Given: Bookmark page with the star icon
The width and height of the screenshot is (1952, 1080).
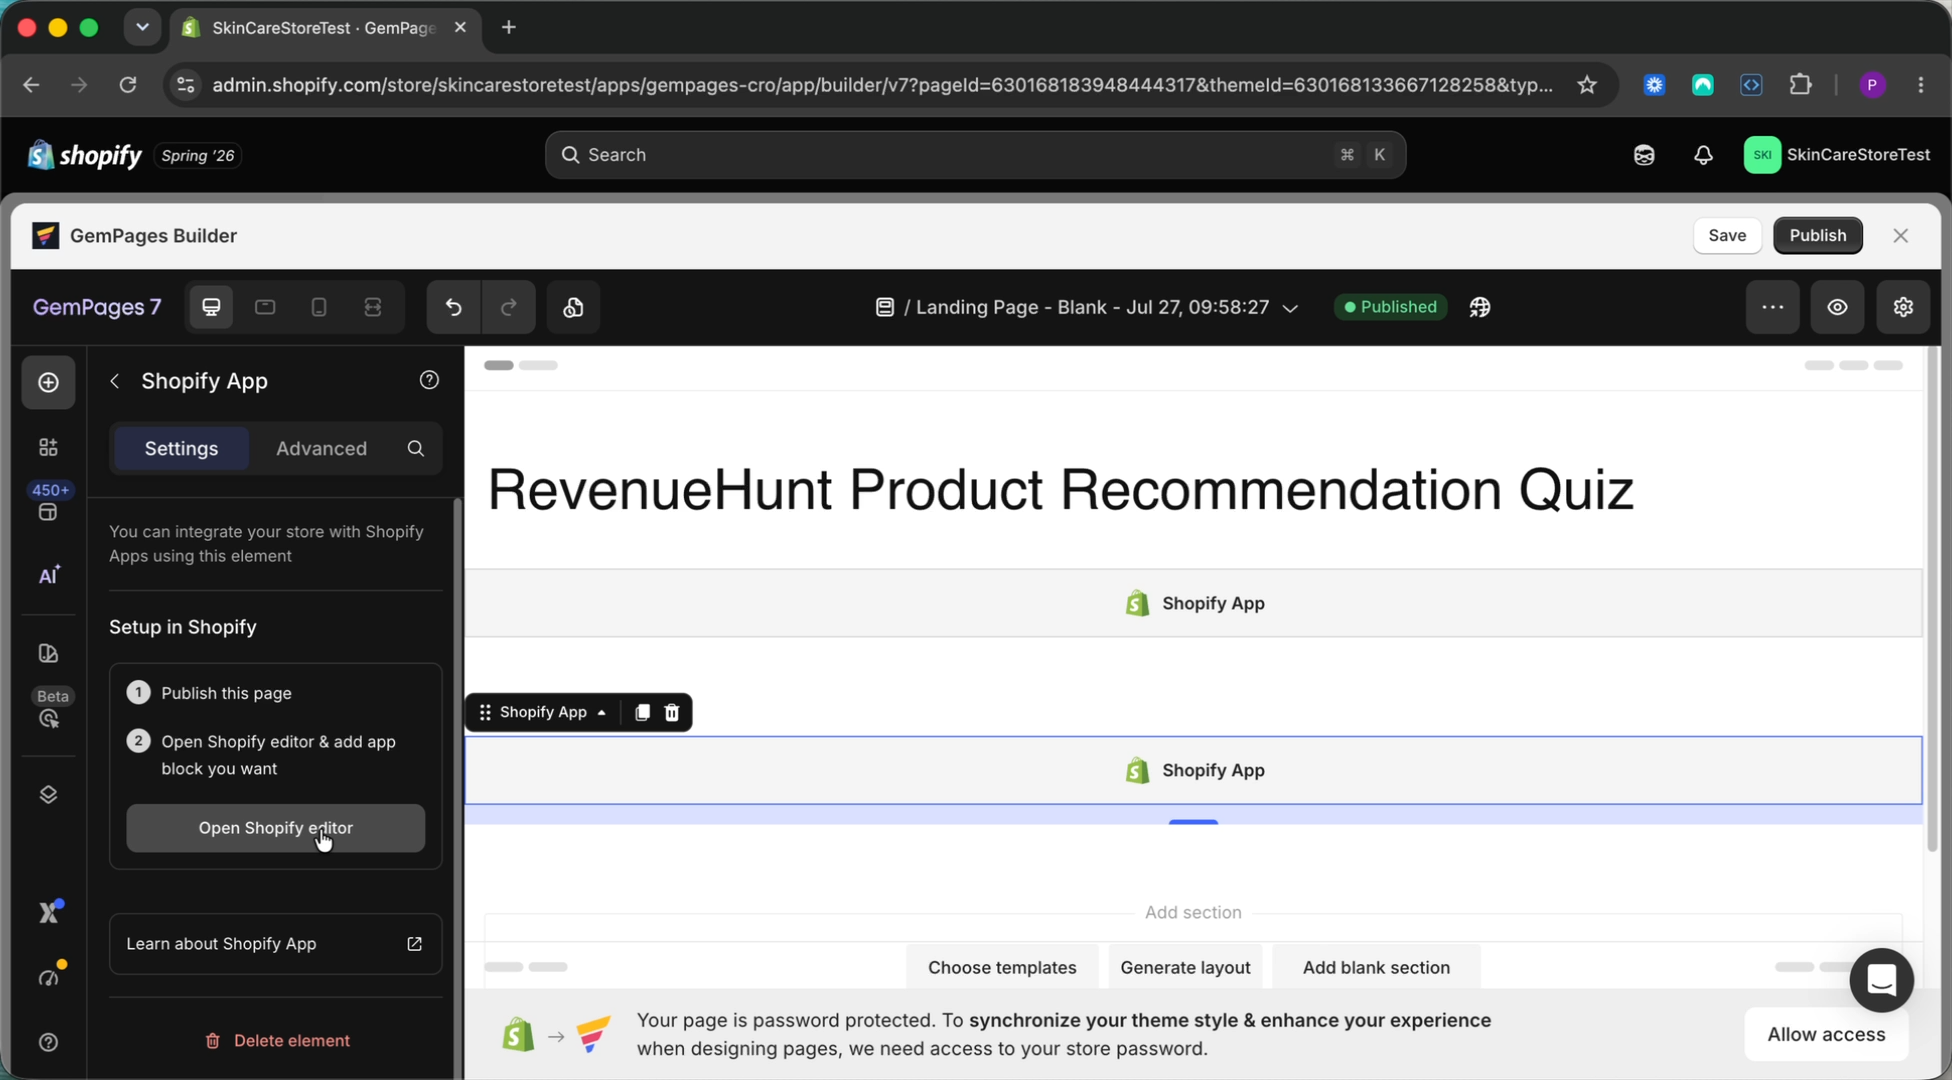Looking at the screenshot, I should pos(1587,85).
